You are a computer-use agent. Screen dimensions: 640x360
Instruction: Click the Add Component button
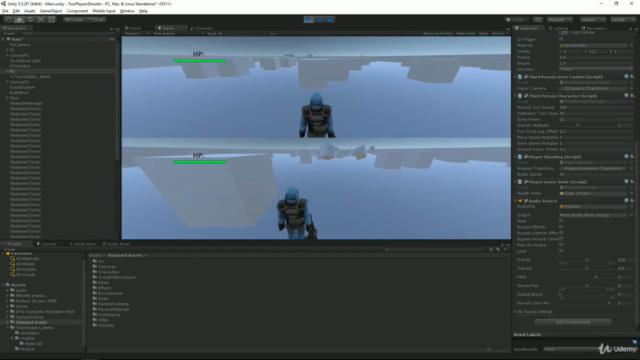(573, 322)
